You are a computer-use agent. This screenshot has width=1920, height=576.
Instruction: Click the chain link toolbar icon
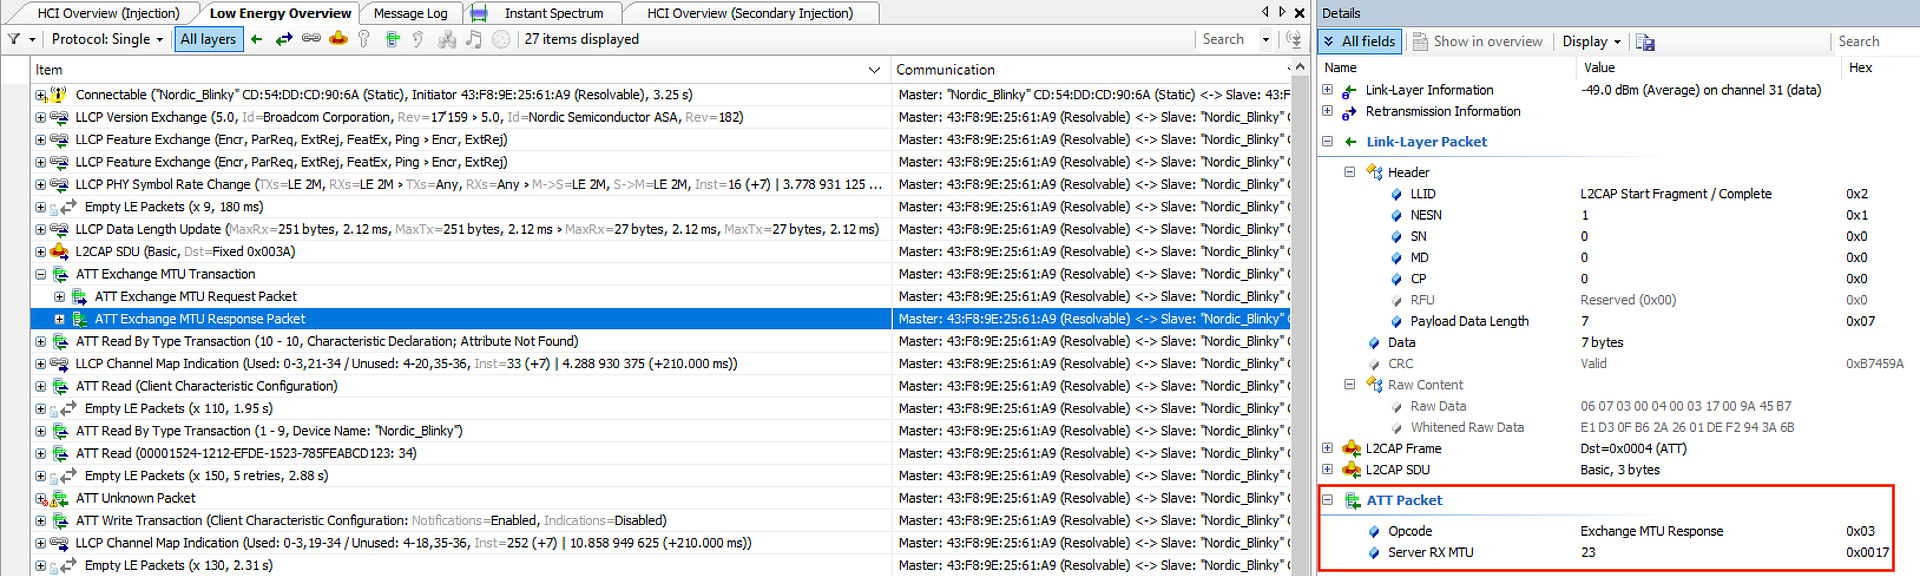coord(311,39)
